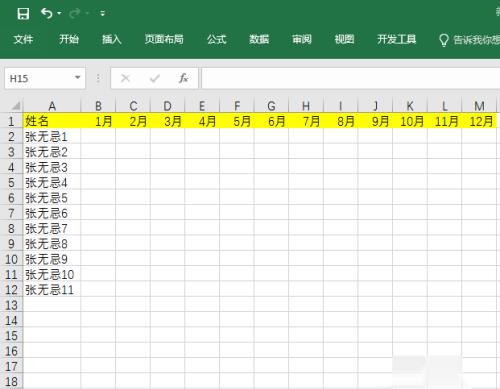The width and height of the screenshot is (500, 389).
Task: Select the cell containing 张无忌8
Action: click(52, 244)
